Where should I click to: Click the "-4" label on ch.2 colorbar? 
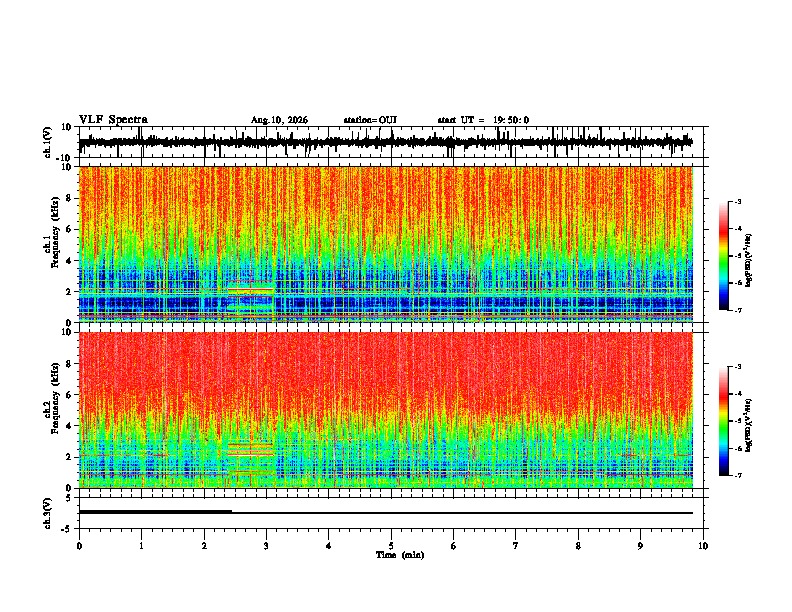[737, 393]
